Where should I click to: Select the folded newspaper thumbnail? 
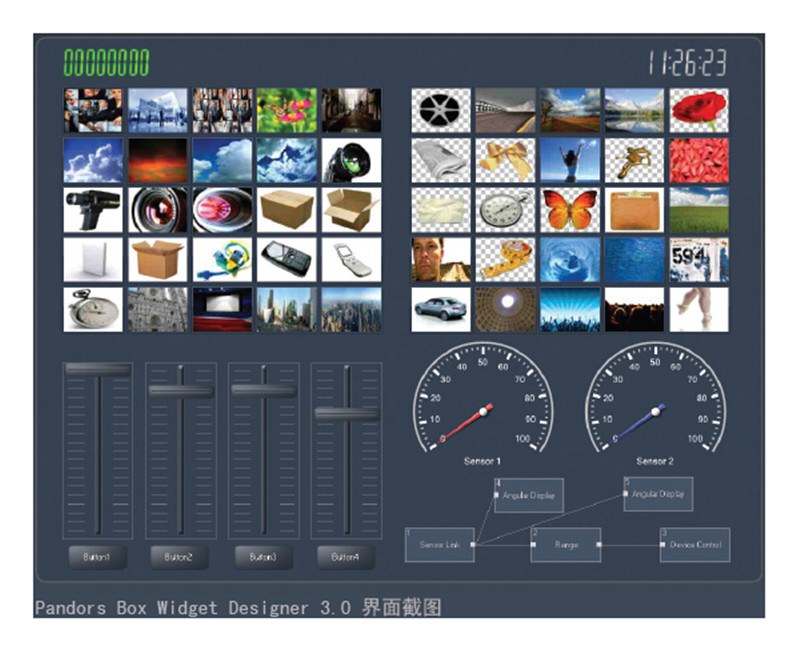[441, 160]
